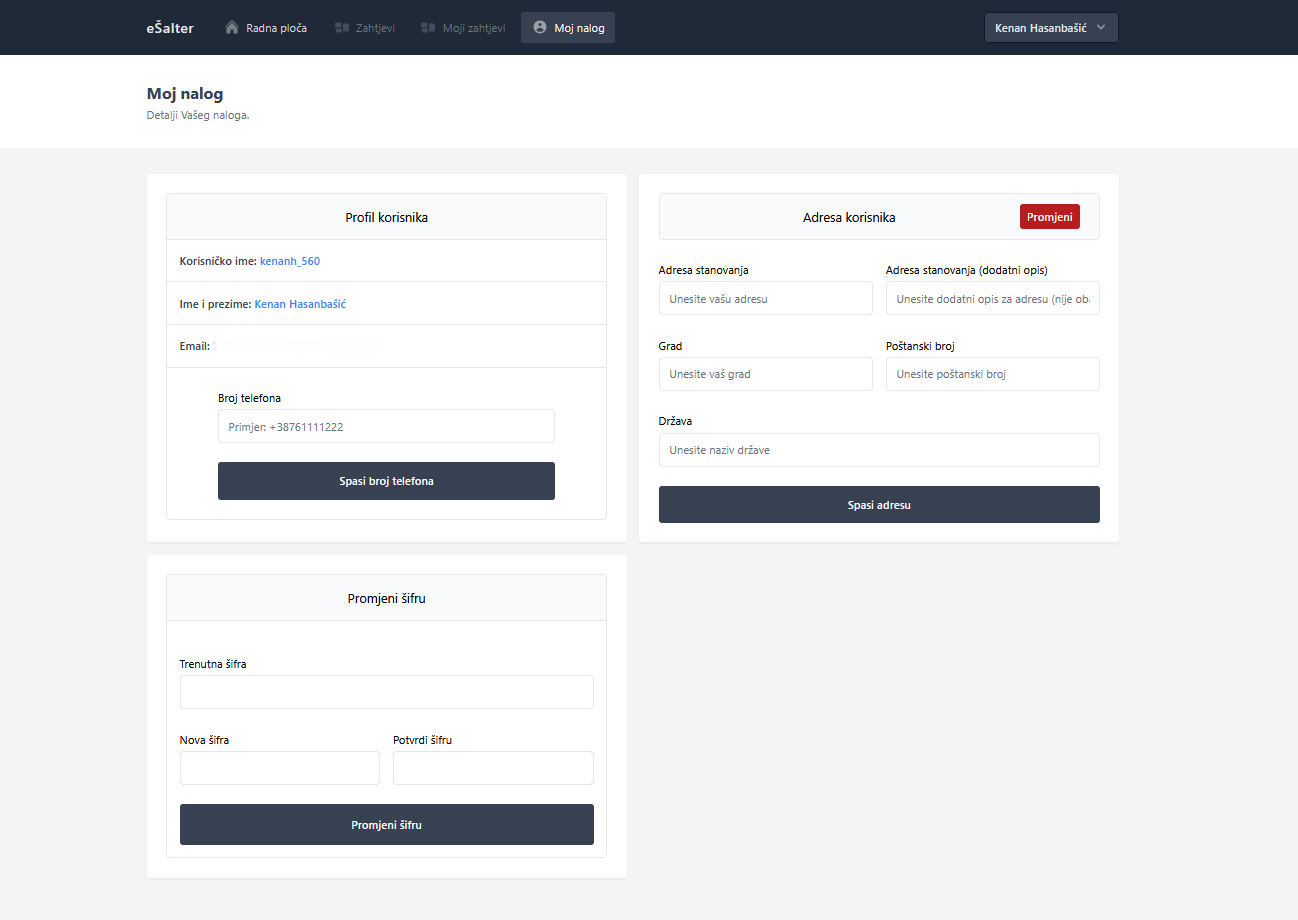Click the user avatar icon in Moj nalog
The height and width of the screenshot is (920, 1298).
coord(540,28)
